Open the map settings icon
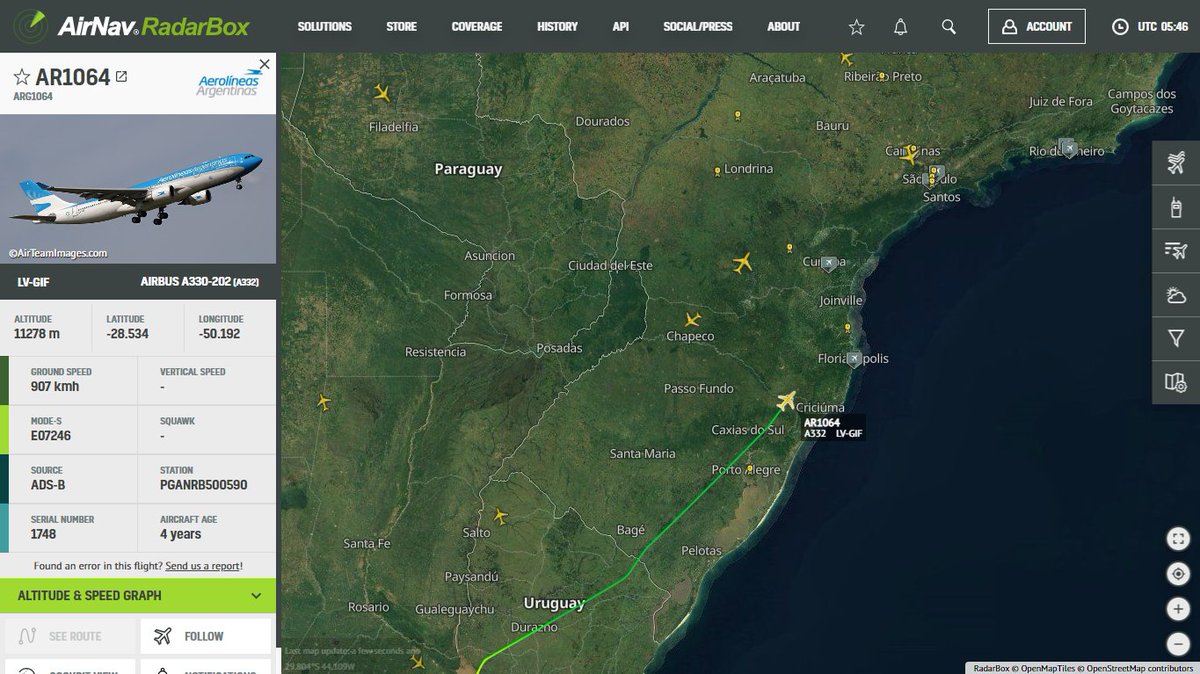The width and height of the screenshot is (1200, 674). 1176,383
